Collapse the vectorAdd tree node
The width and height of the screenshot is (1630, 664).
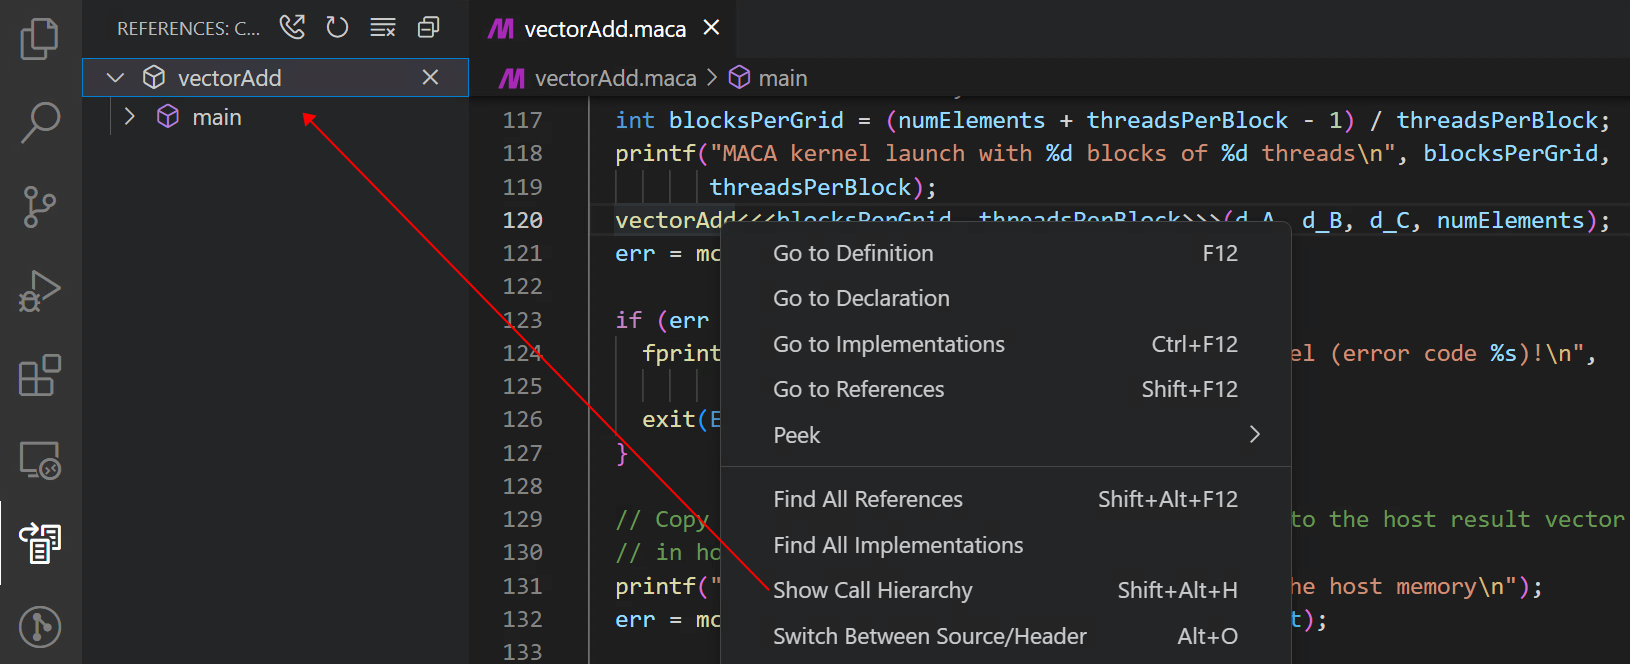(x=115, y=78)
